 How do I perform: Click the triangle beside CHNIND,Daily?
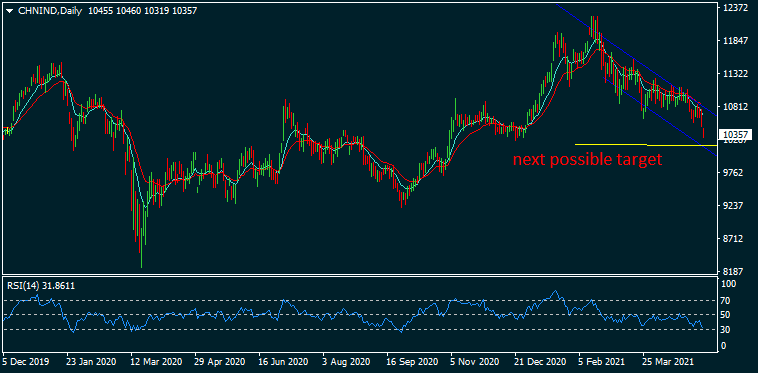pos(10,10)
